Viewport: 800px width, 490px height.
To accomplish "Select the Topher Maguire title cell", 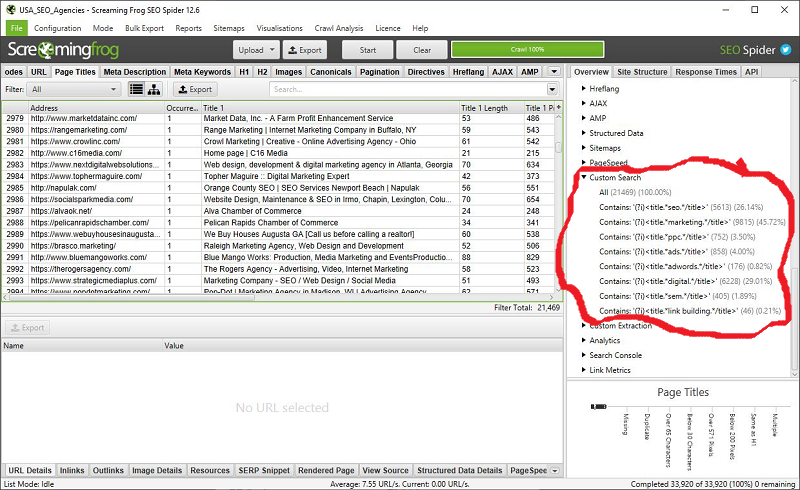I will pyautogui.click(x=331, y=176).
